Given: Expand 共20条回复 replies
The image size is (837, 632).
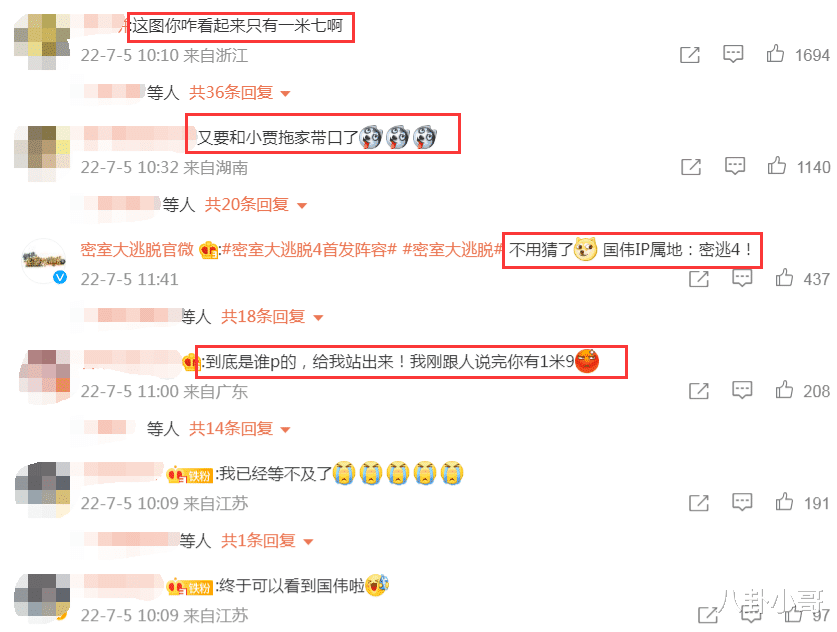Looking at the screenshot, I should [x=256, y=205].
